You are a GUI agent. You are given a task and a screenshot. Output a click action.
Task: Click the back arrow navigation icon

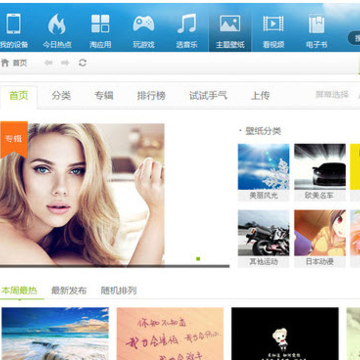pyautogui.click(x=49, y=63)
